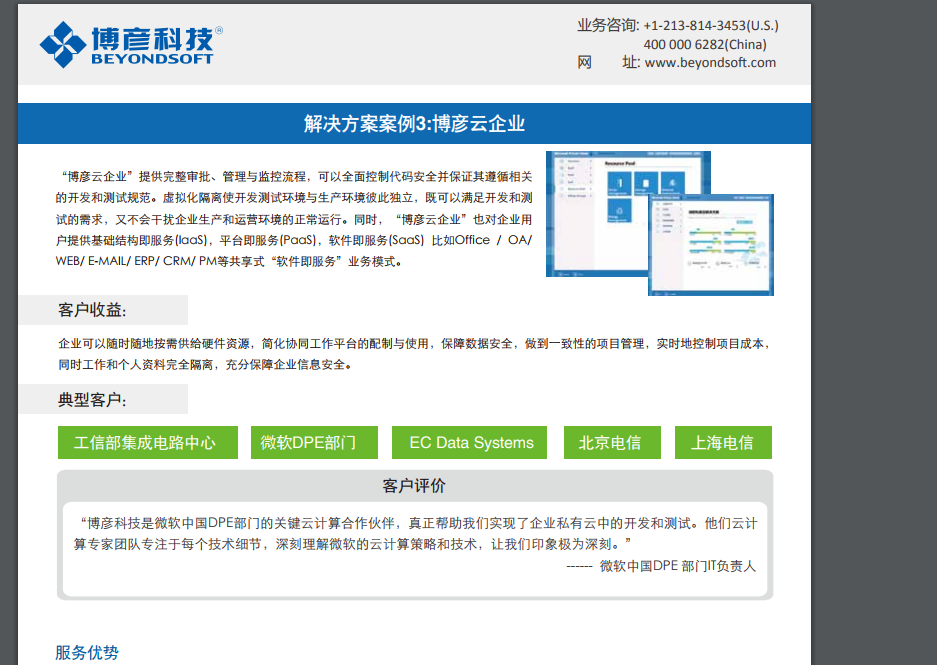Click the Beyondsoft logo in the header
Image resolution: width=937 pixels, height=665 pixels.
(131, 44)
